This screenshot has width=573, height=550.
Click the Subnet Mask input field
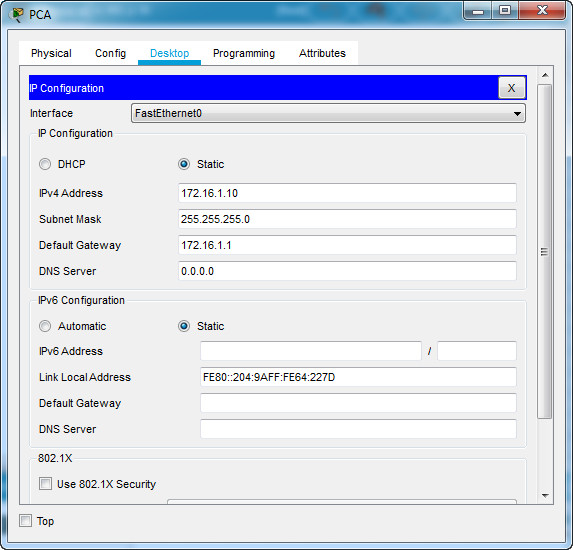(347, 219)
